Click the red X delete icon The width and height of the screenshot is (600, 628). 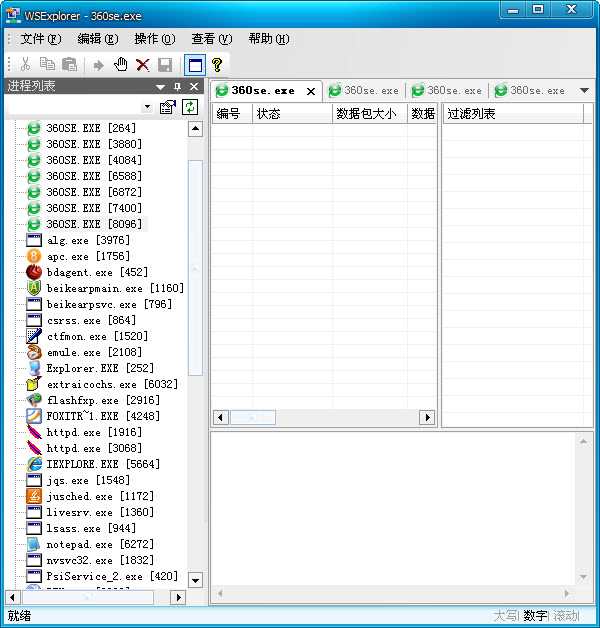[143, 64]
